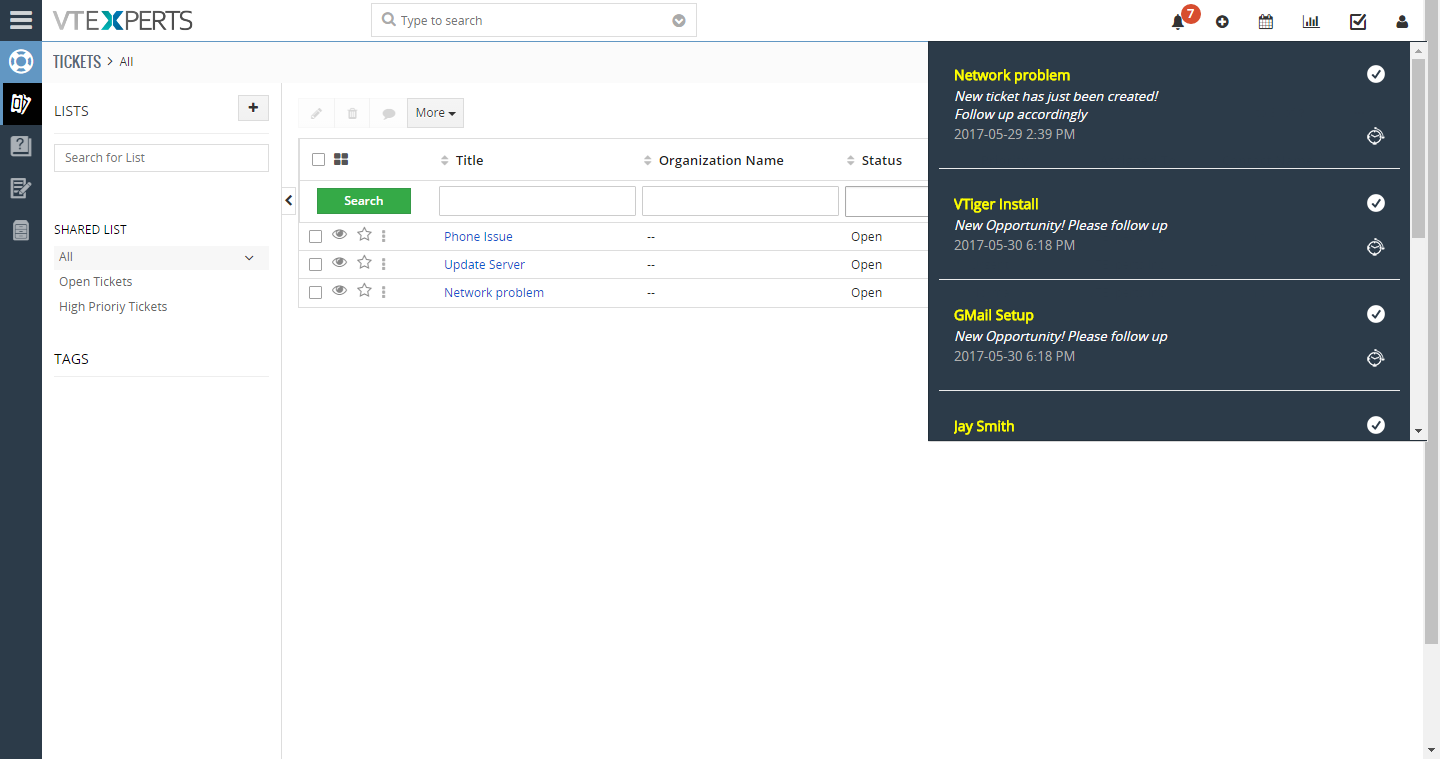Sort by Title column arrows

445,161
